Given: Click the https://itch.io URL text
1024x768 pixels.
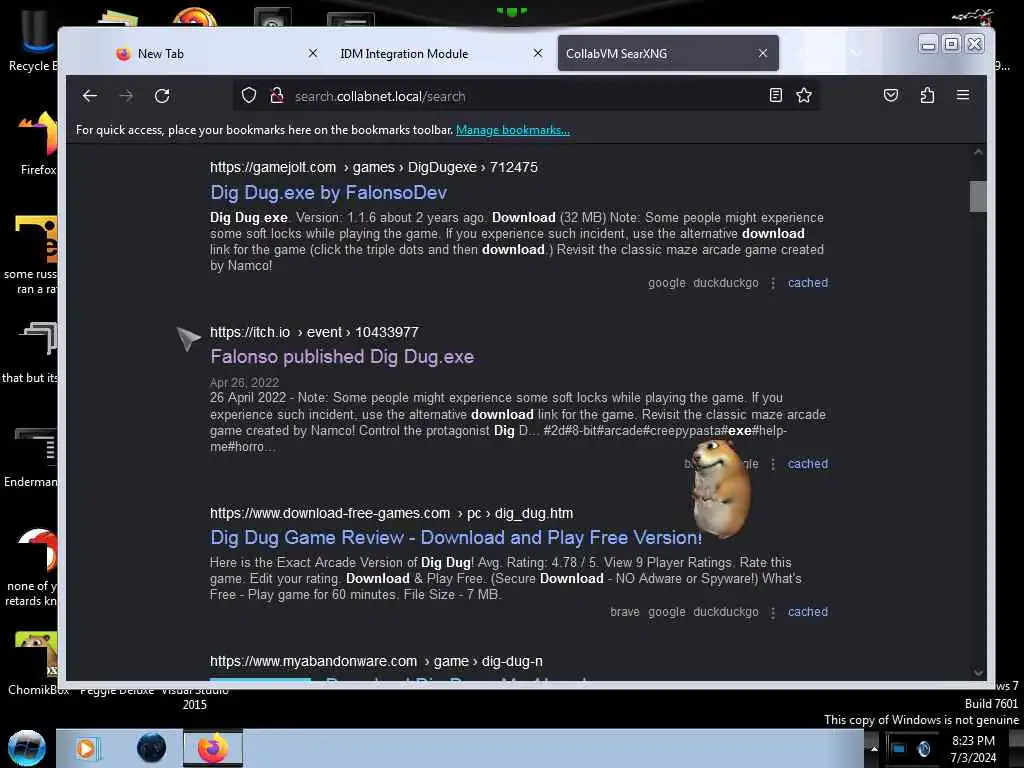Looking at the screenshot, I should [x=250, y=332].
